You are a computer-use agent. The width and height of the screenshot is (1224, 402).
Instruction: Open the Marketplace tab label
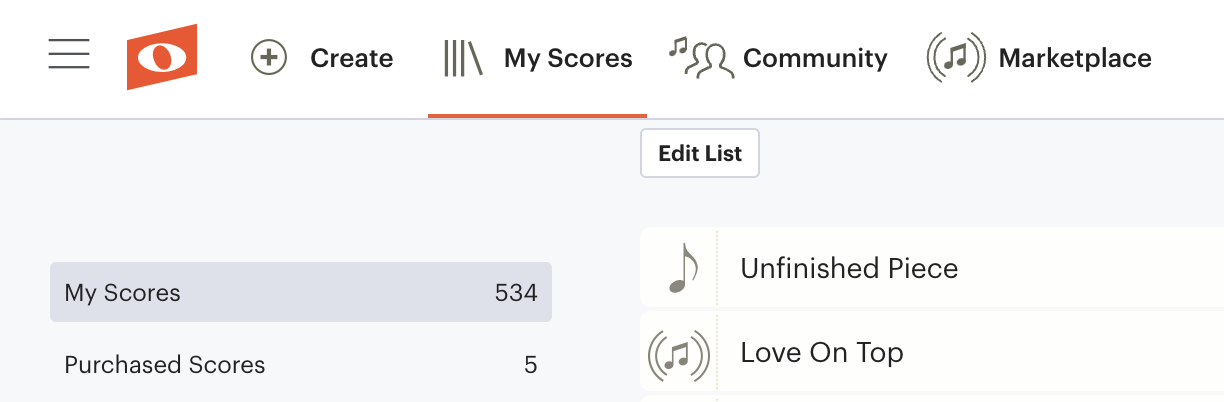(1075, 58)
